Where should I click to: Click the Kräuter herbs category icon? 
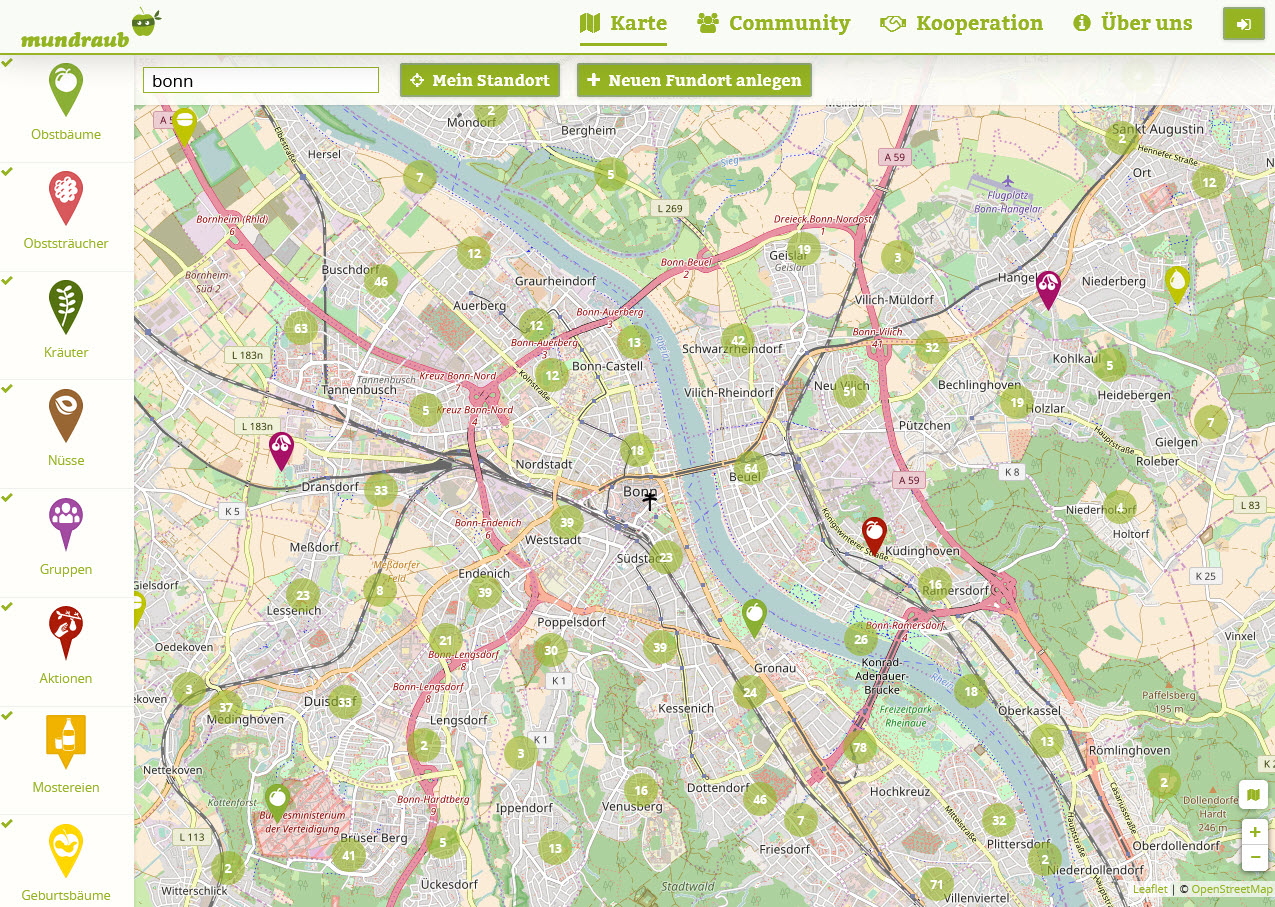66,306
